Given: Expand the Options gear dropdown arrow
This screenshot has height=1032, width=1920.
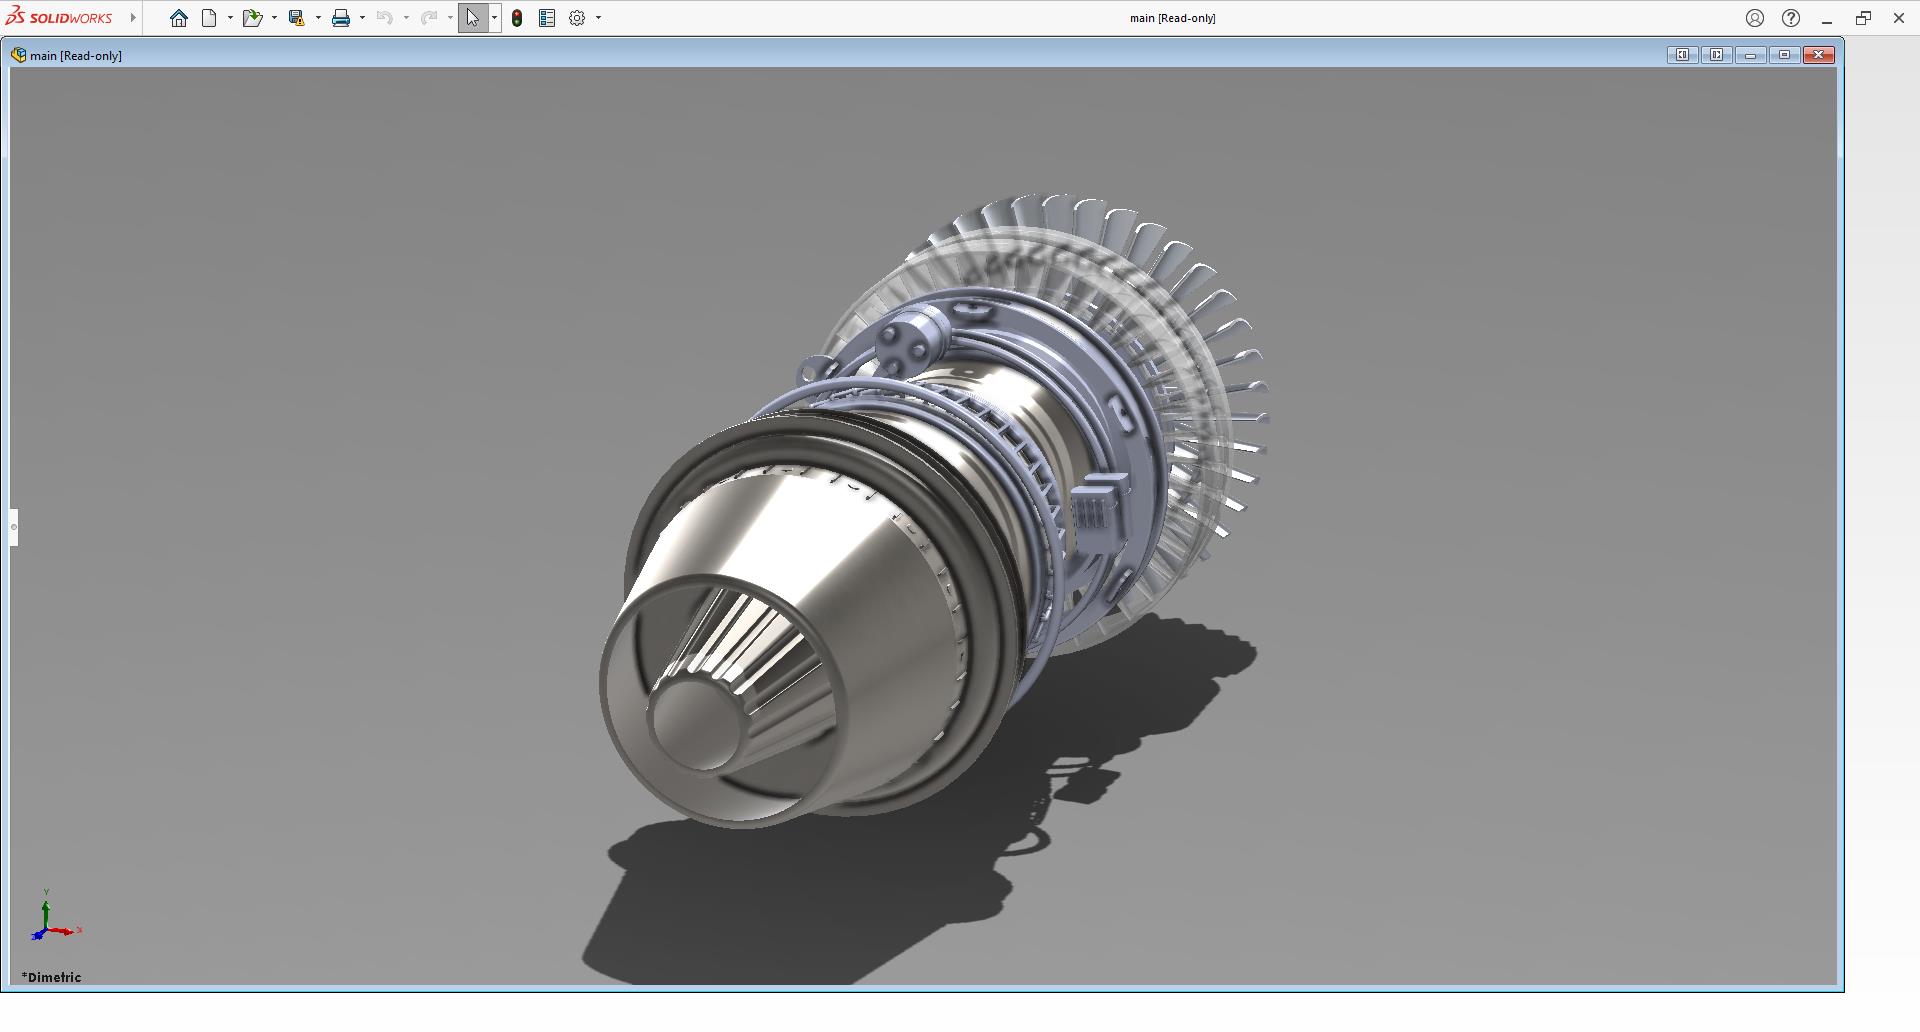Looking at the screenshot, I should coord(598,18).
